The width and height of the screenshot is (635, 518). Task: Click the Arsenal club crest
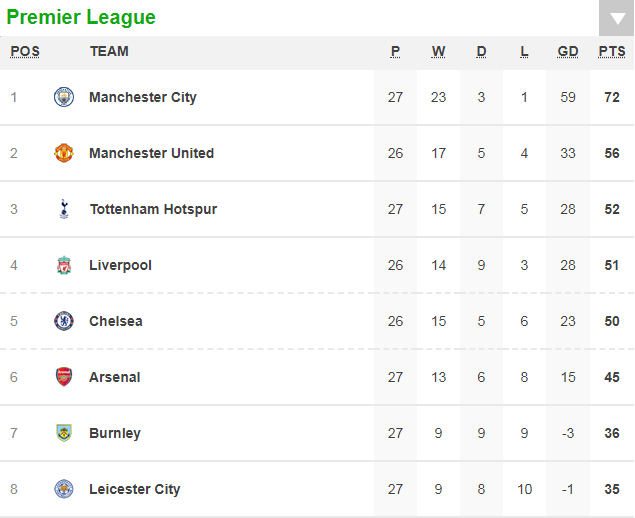tap(64, 377)
